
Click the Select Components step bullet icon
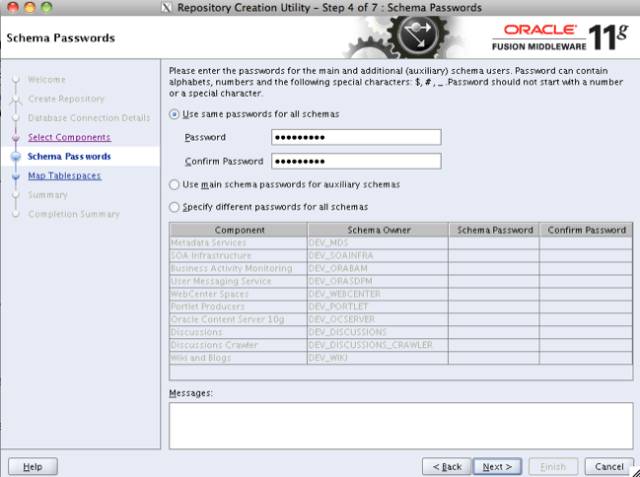coord(15,137)
